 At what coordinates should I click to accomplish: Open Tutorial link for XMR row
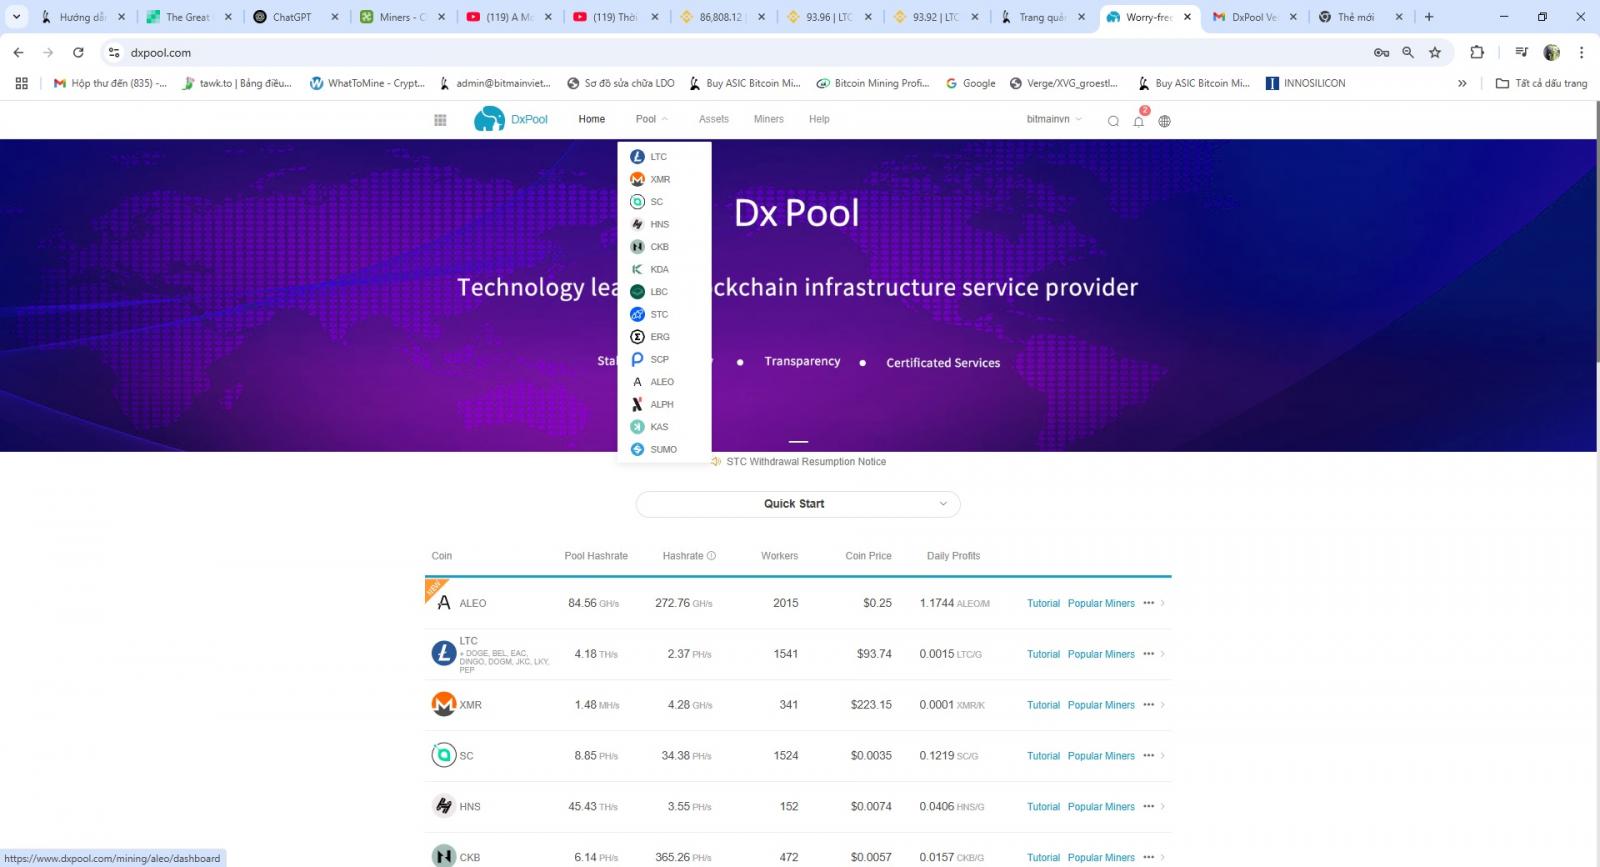click(x=1043, y=705)
